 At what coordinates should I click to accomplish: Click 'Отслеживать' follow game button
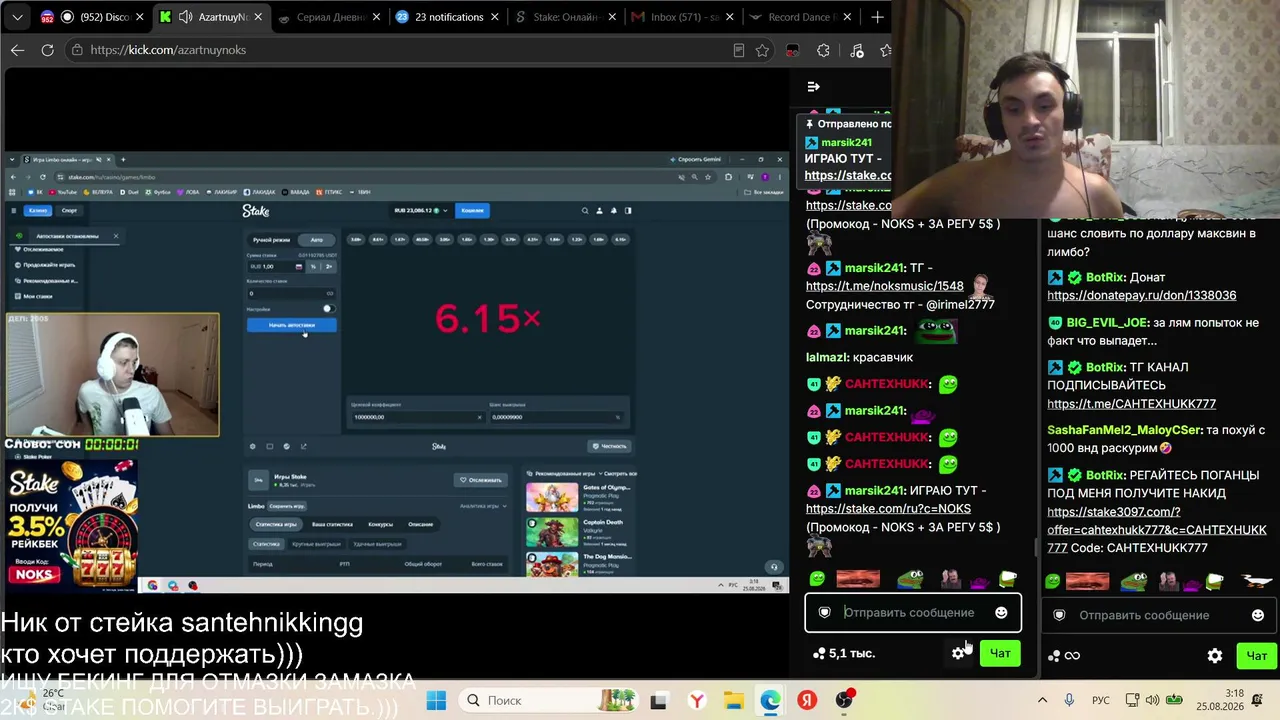(480, 480)
